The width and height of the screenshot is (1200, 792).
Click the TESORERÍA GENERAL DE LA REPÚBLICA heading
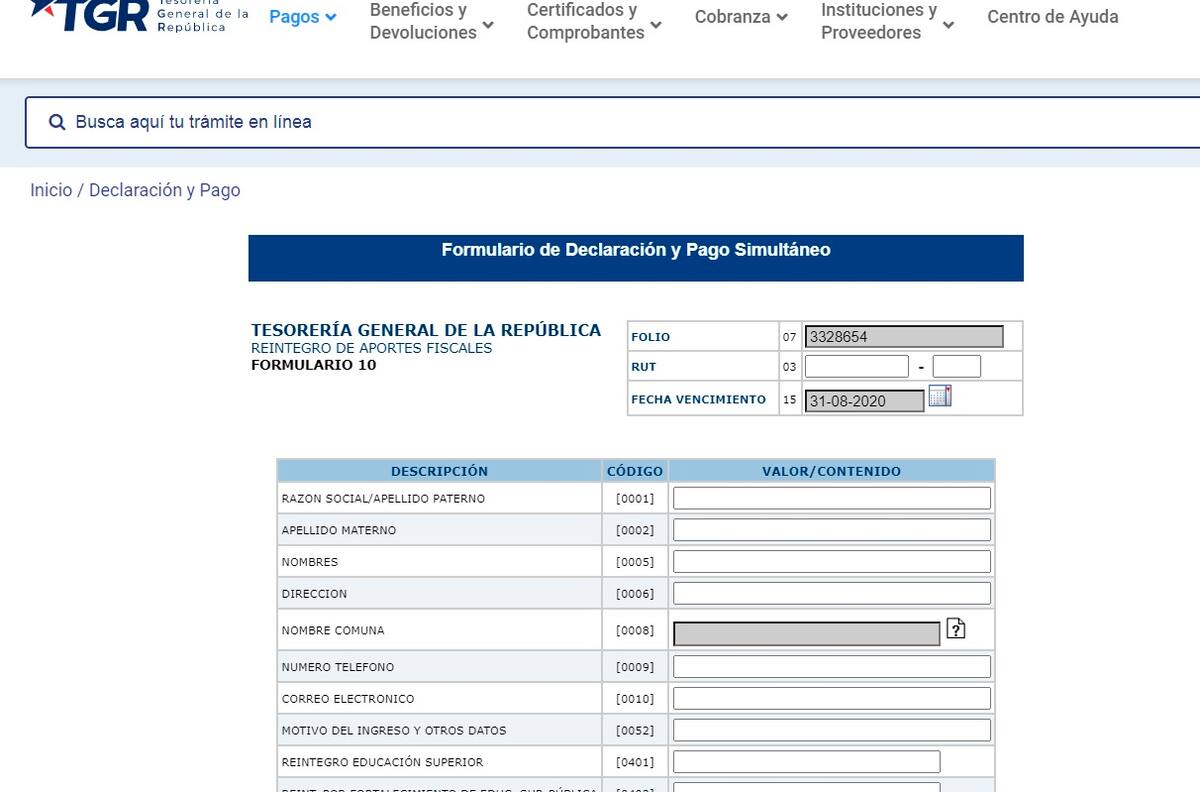pos(426,330)
